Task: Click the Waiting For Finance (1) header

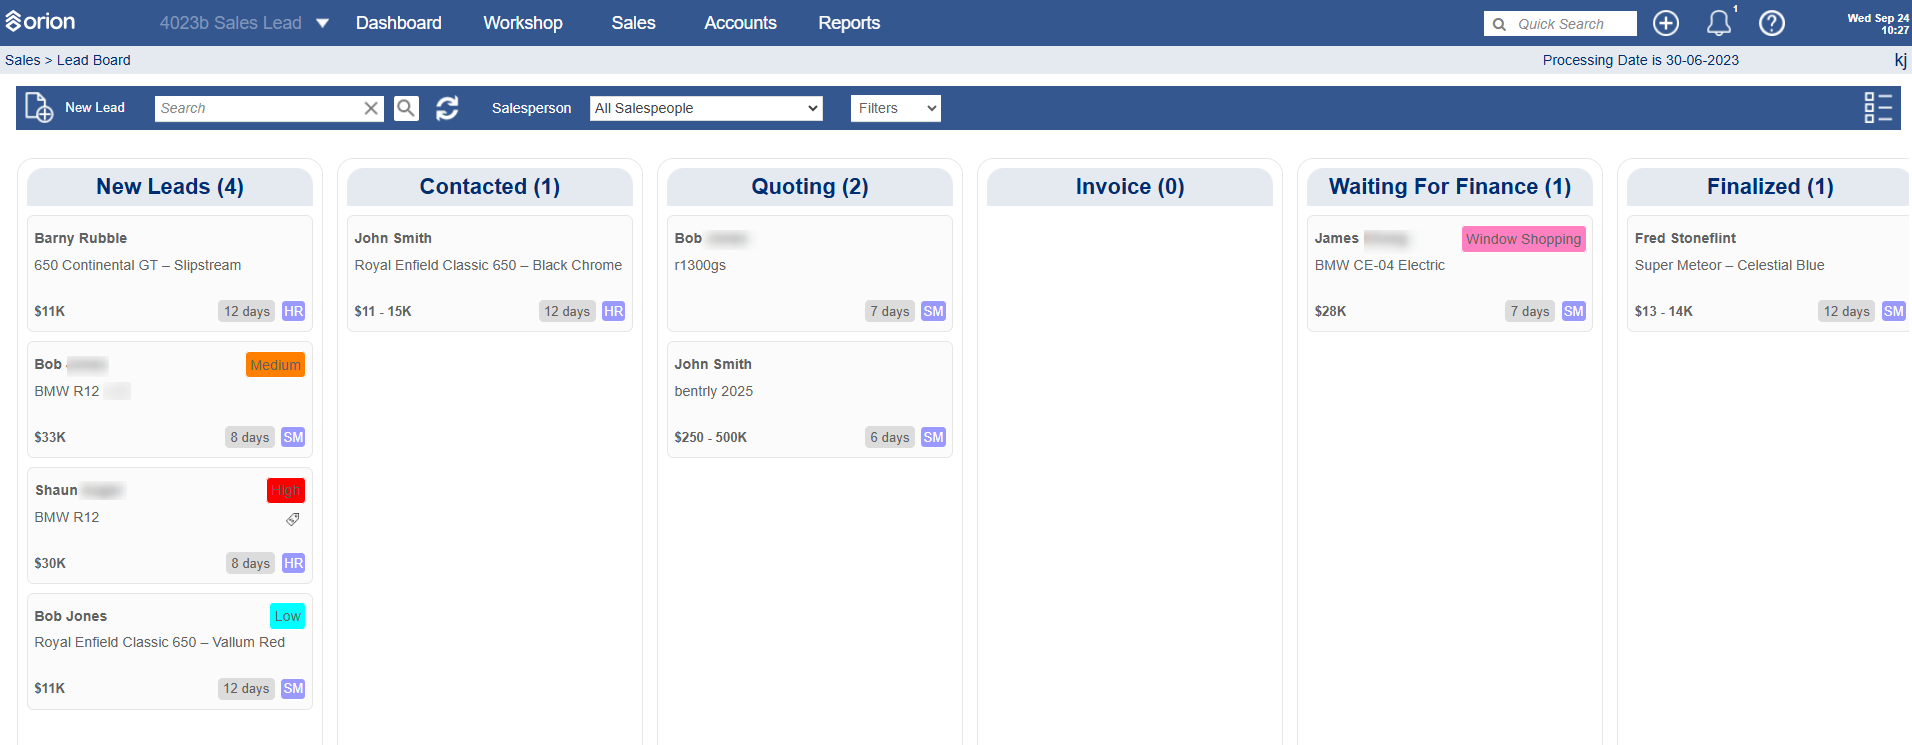Action: [1450, 187]
